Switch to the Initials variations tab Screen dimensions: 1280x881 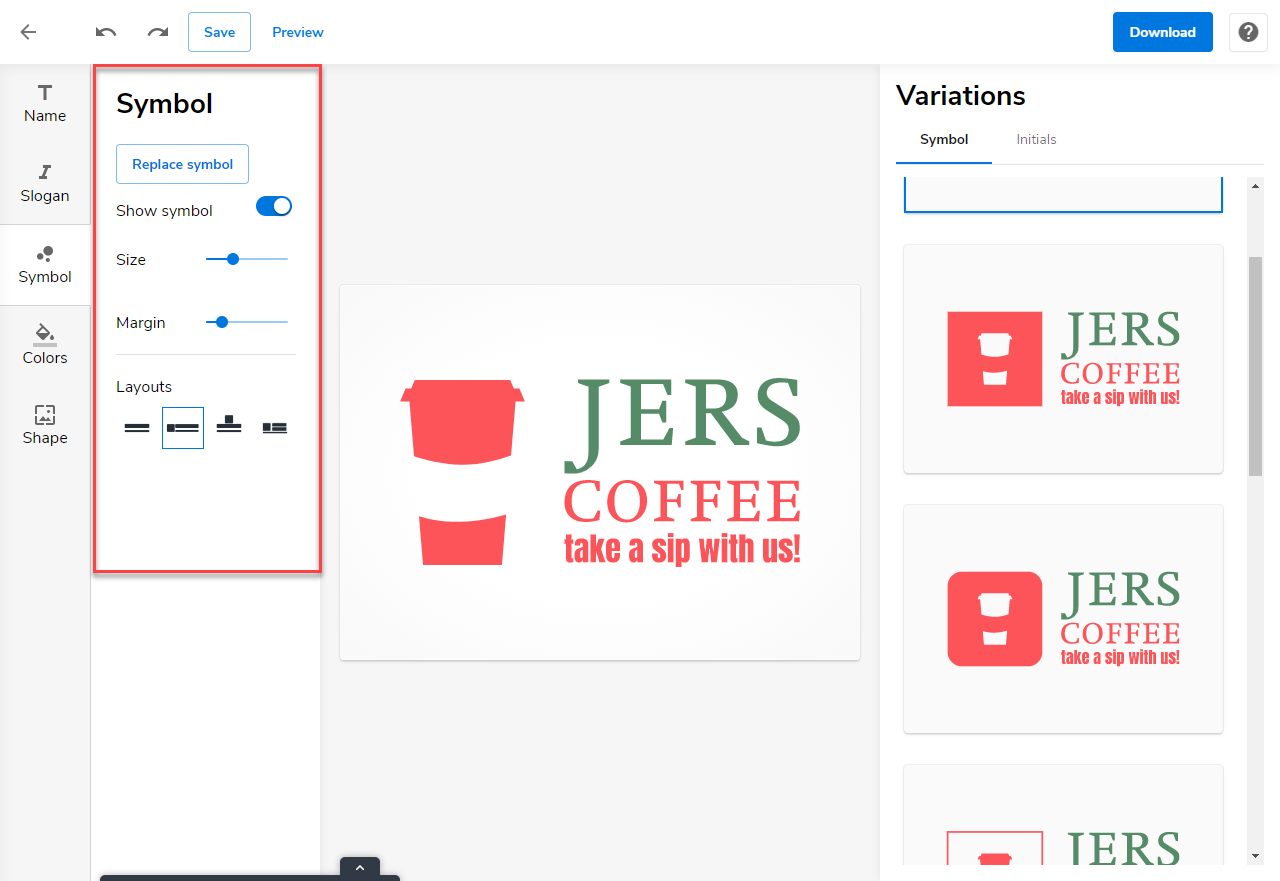pyautogui.click(x=1036, y=139)
